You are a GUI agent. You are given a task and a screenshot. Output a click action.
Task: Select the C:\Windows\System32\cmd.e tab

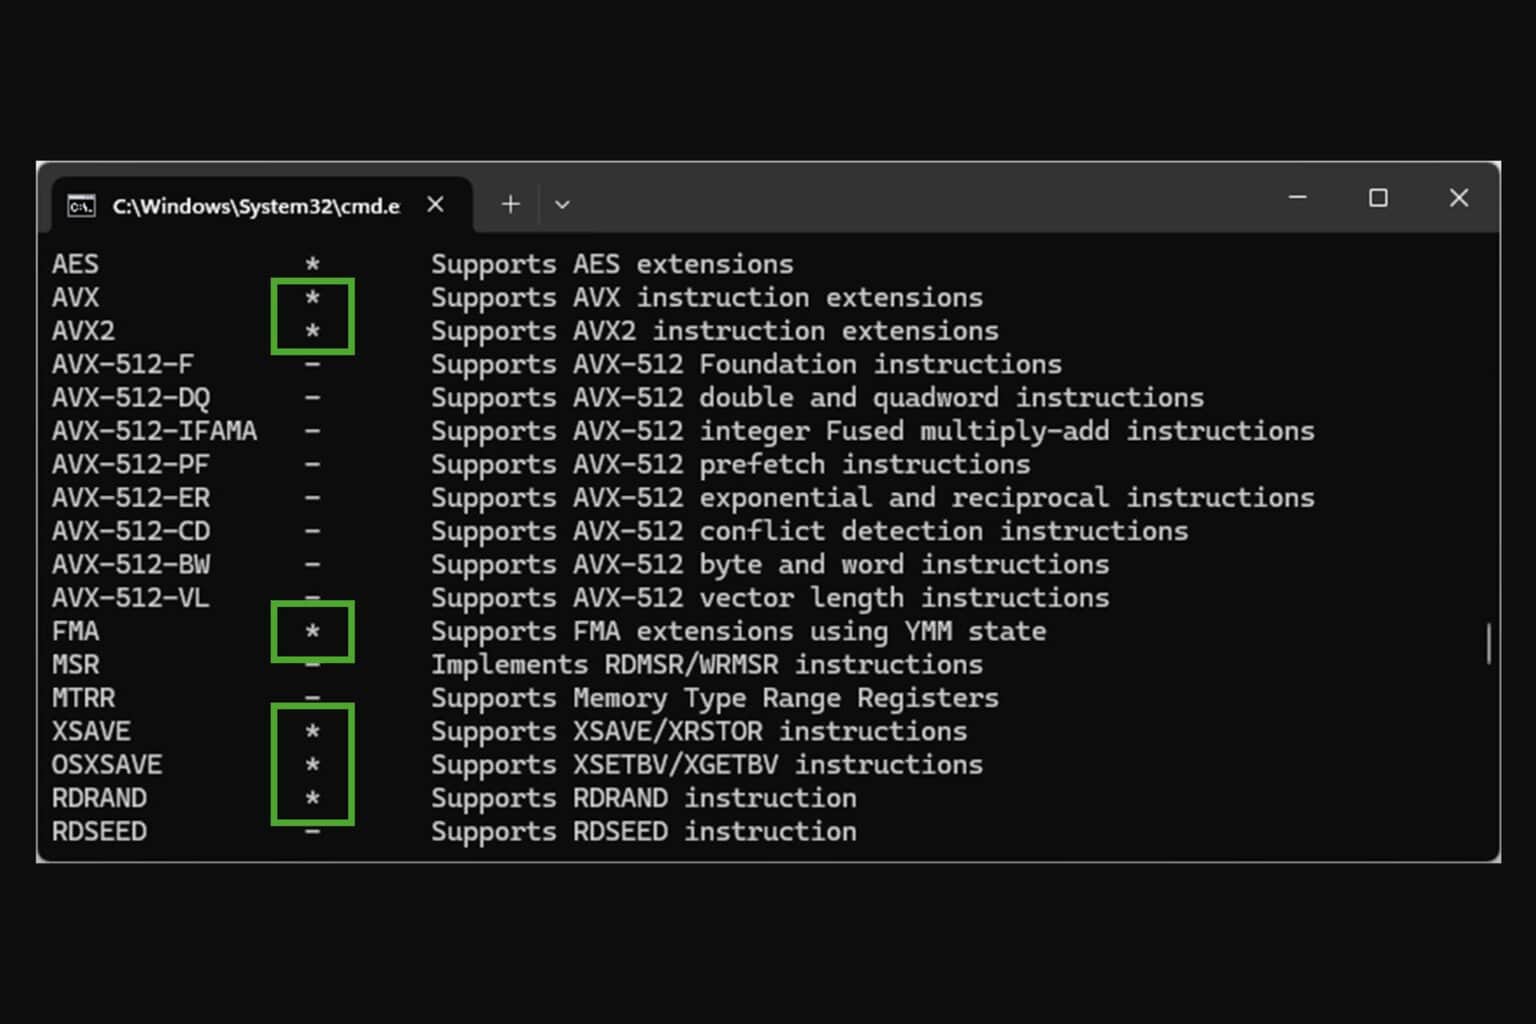pos(262,205)
